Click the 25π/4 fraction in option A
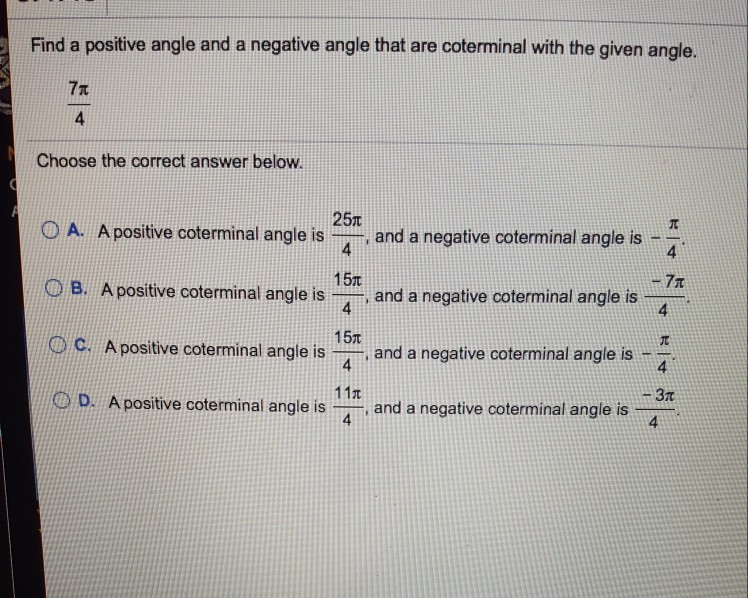The height and width of the screenshot is (598, 748). point(346,232)
